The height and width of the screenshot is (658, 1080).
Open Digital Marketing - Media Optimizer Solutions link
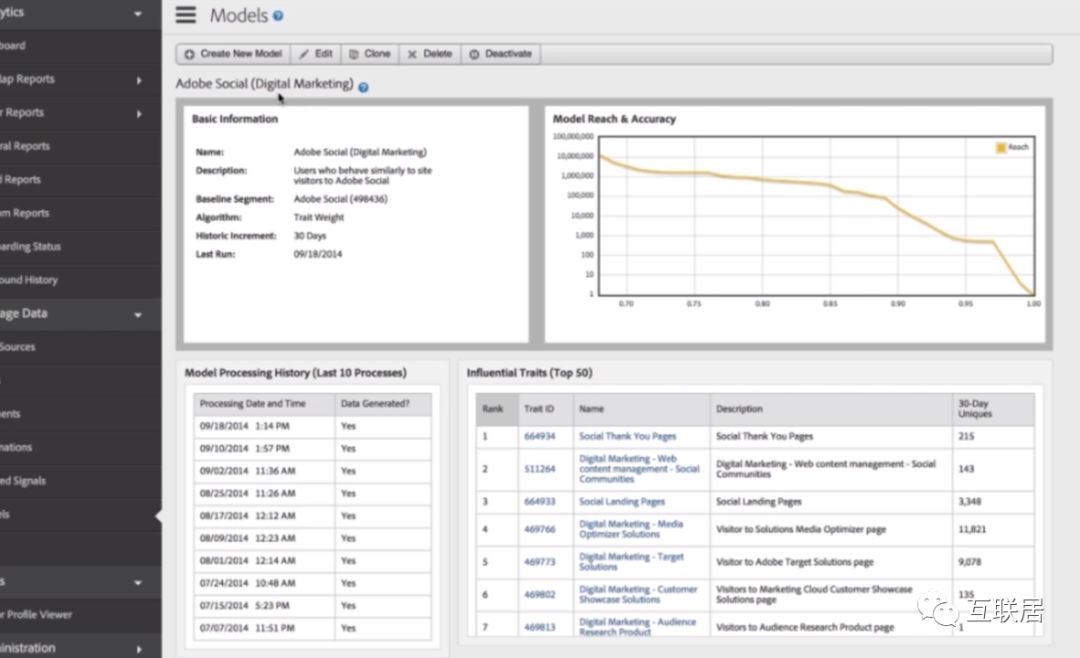click(x=631, y=529)
